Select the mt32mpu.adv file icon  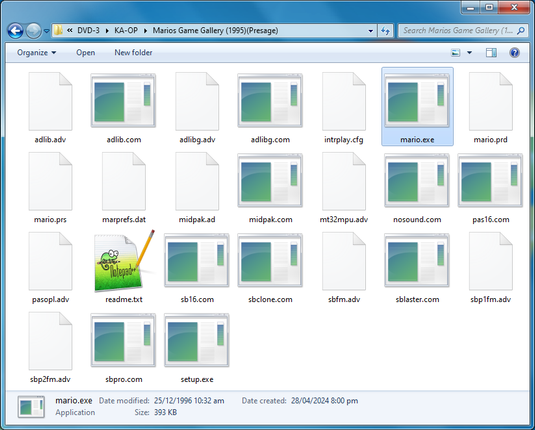(x=344, y=181)
